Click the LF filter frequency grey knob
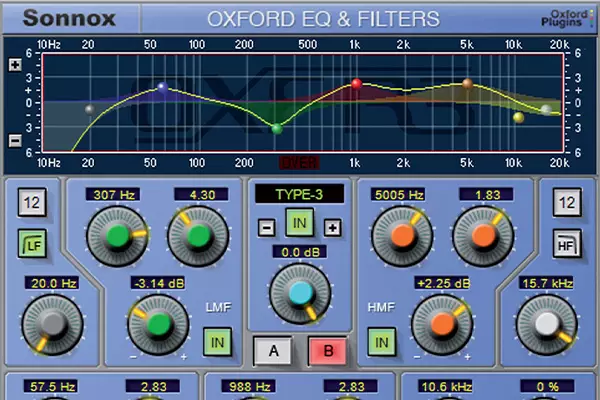 (52, 325)
